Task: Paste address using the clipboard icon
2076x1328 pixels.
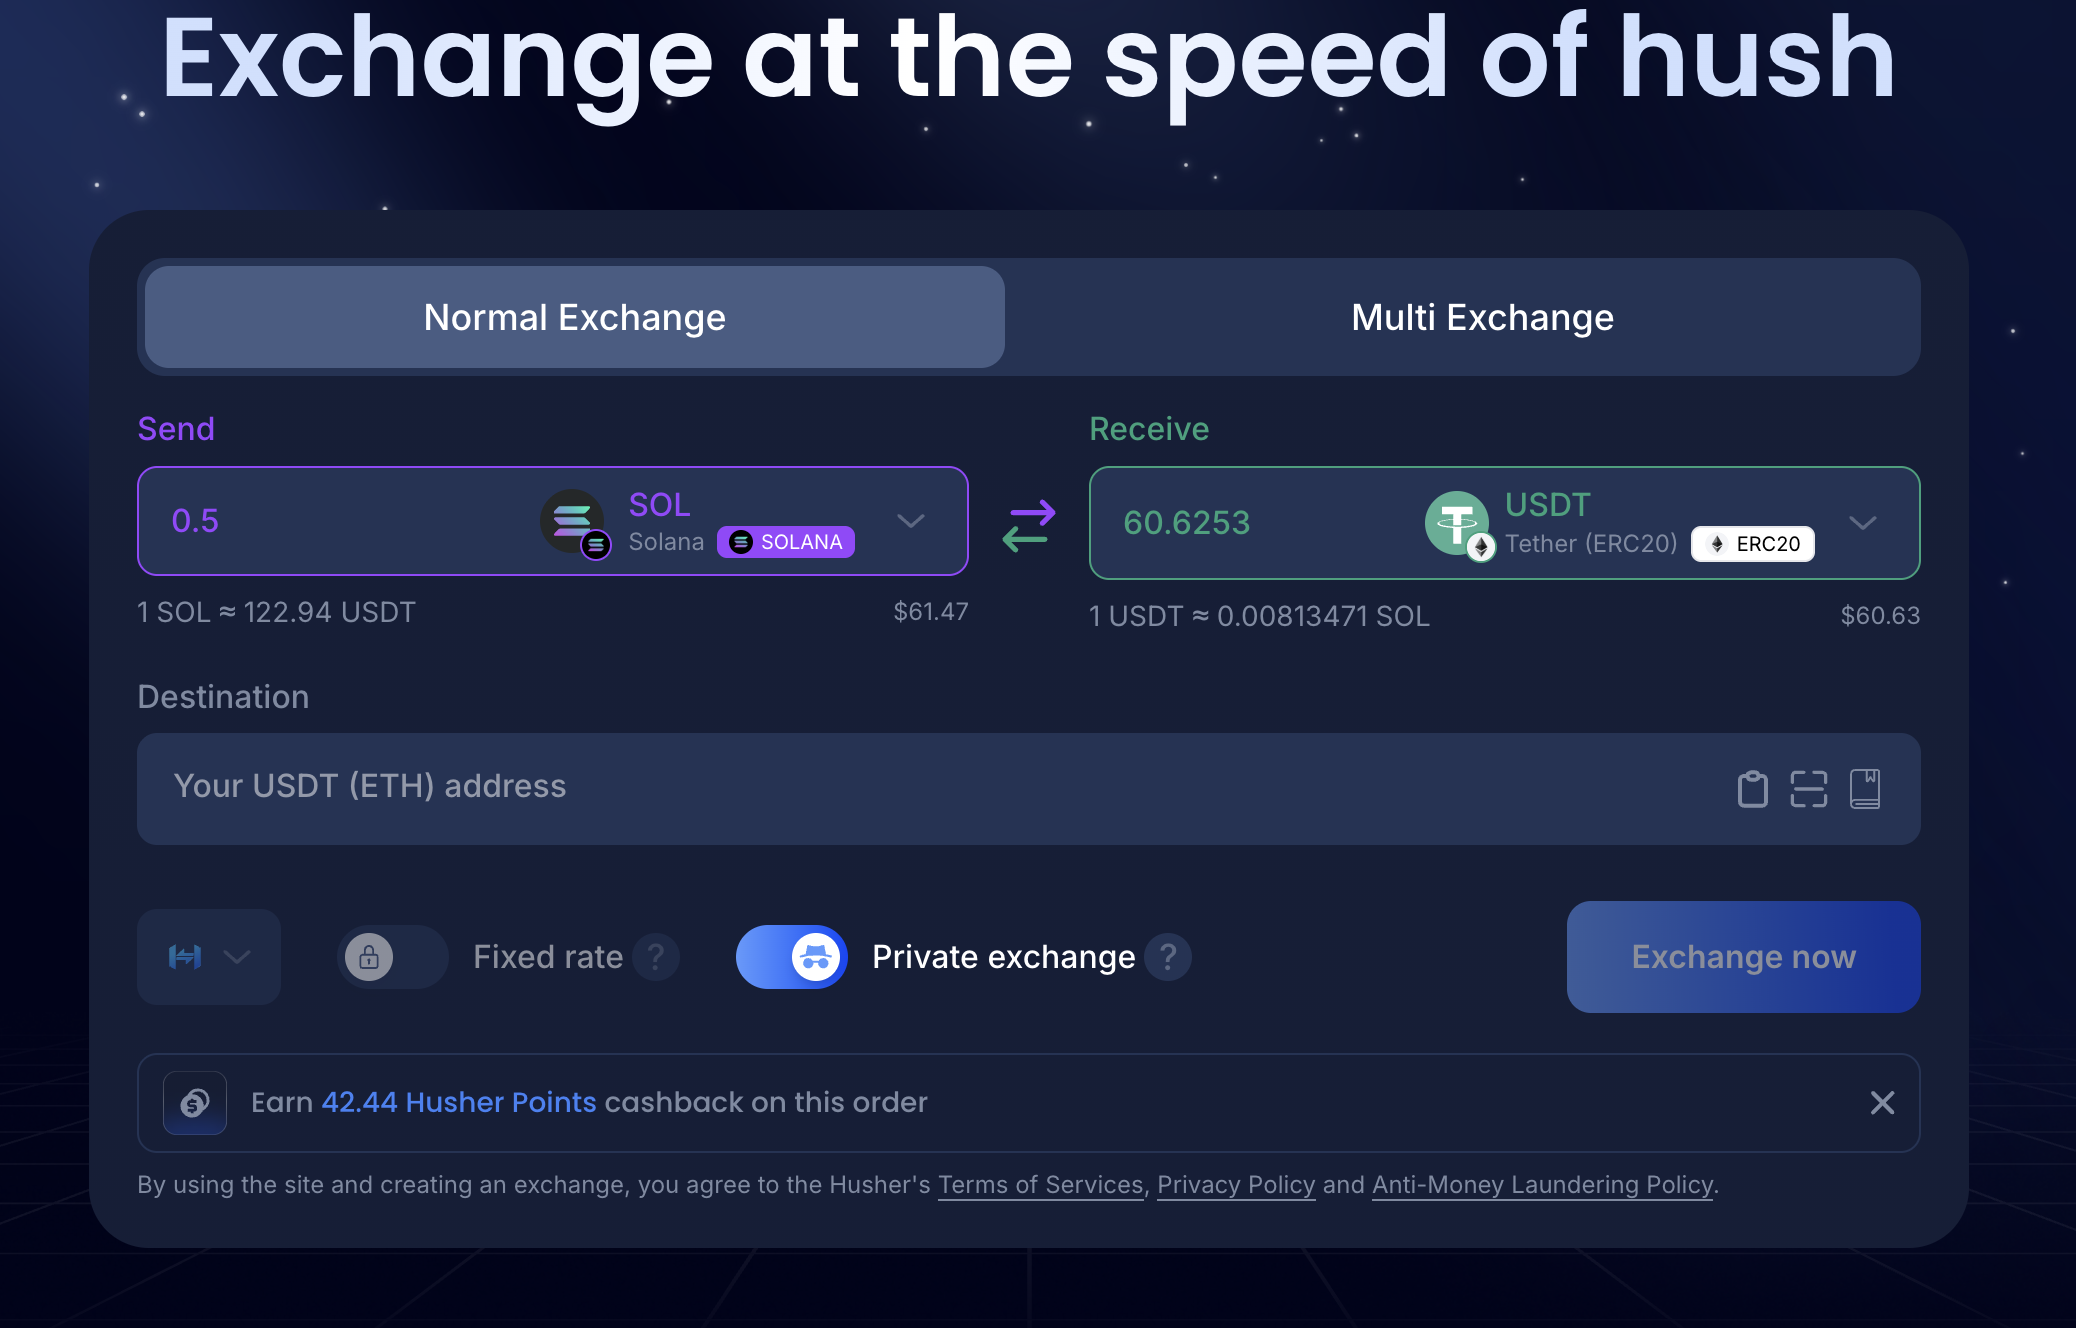Action: [1752, 789]
